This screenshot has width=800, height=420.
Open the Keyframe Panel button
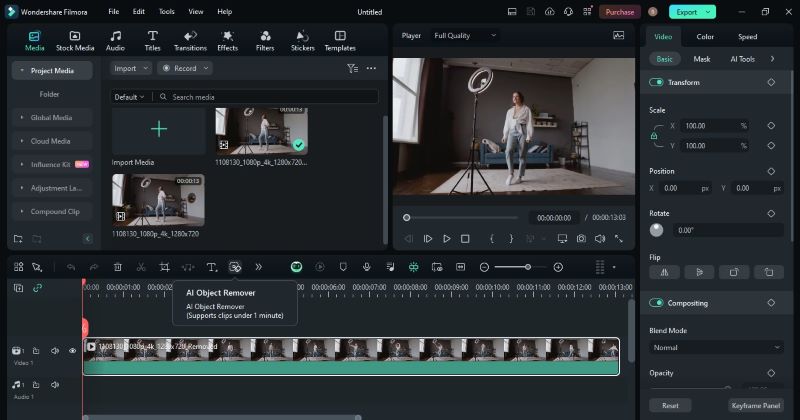[756, 406]
